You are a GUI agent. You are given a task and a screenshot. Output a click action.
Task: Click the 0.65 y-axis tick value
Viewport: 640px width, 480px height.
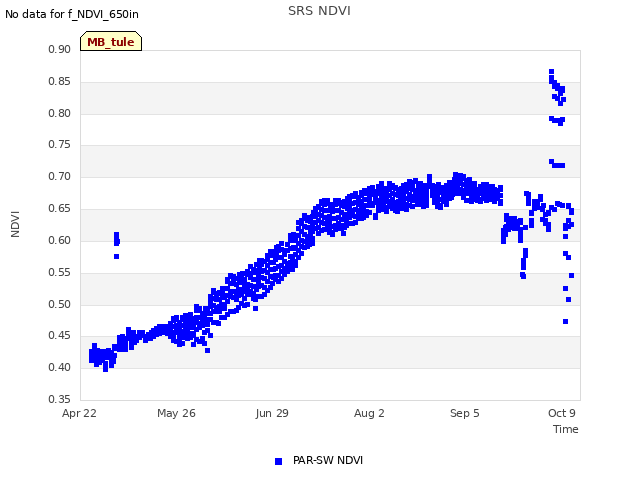[60, 208]
